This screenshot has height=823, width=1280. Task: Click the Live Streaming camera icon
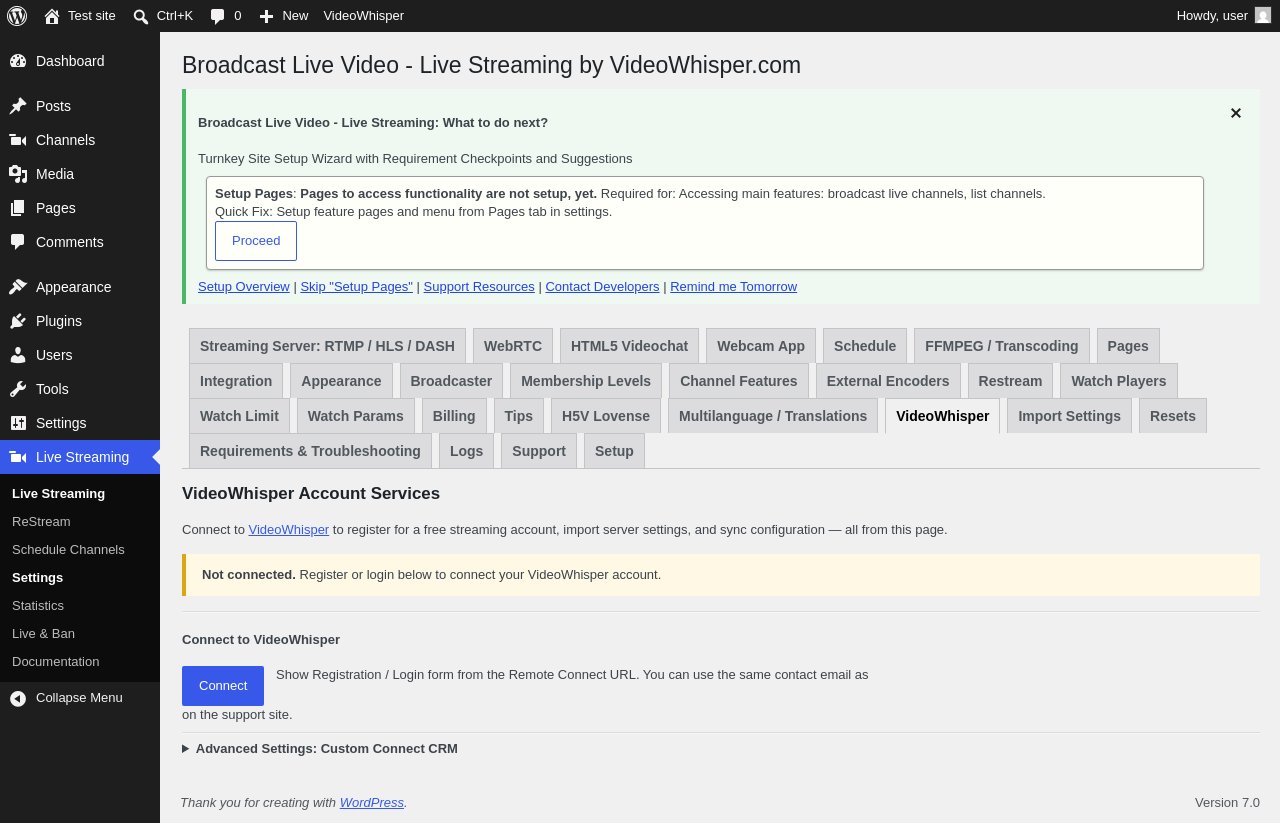18,457
